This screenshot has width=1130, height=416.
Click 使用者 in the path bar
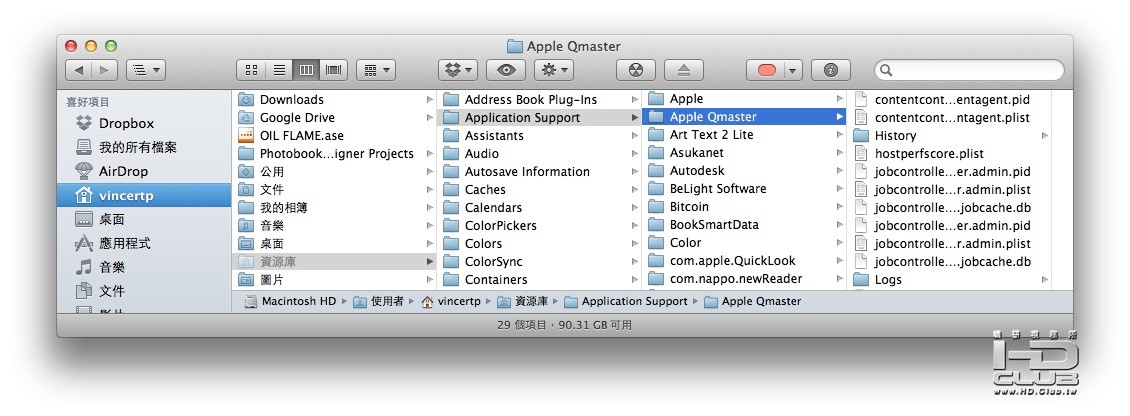[378, 301]
